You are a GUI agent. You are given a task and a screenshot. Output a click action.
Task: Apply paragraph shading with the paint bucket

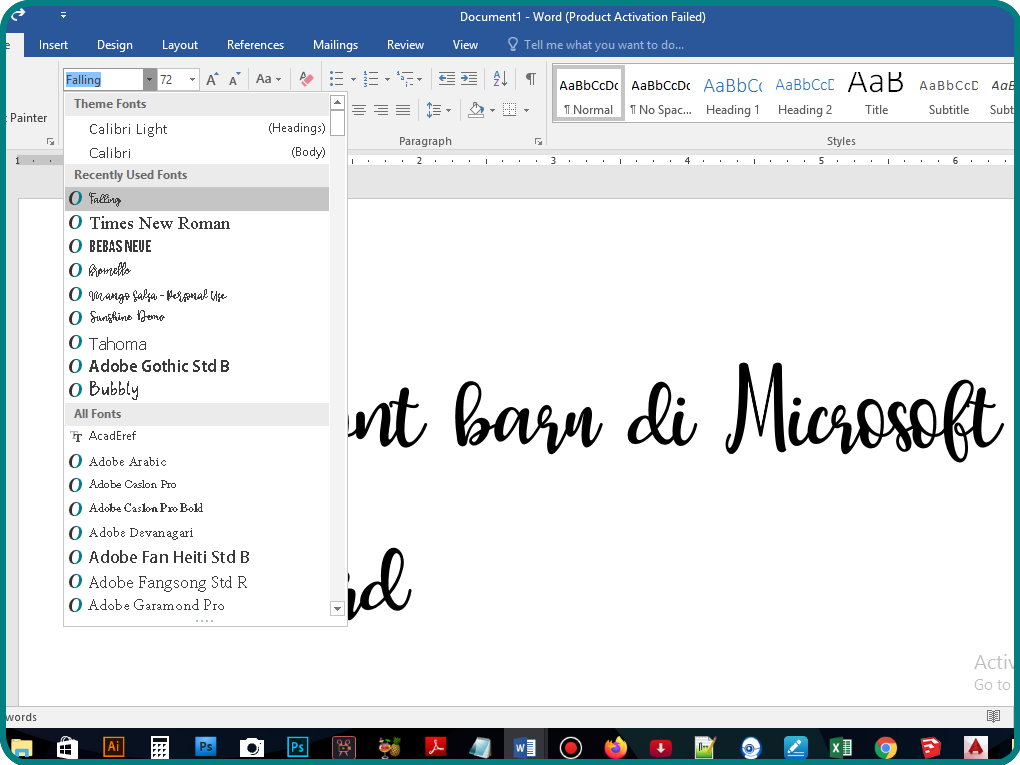[x=476, y=110]
